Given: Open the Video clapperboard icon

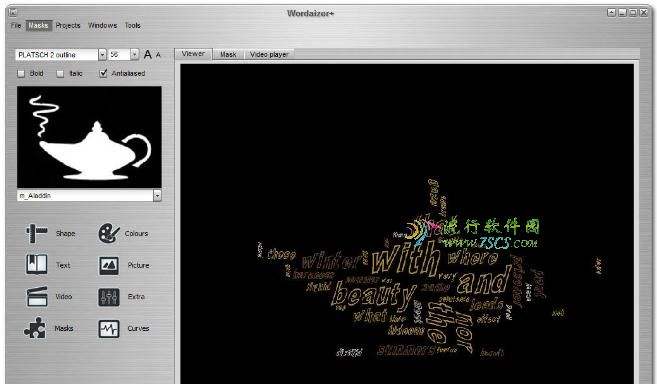Looking at the screenshot, I should (x=37, y=297).
